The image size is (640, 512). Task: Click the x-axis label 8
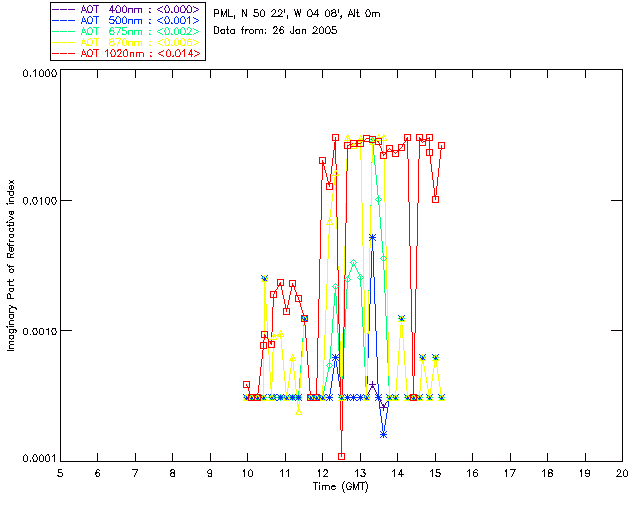173,473
